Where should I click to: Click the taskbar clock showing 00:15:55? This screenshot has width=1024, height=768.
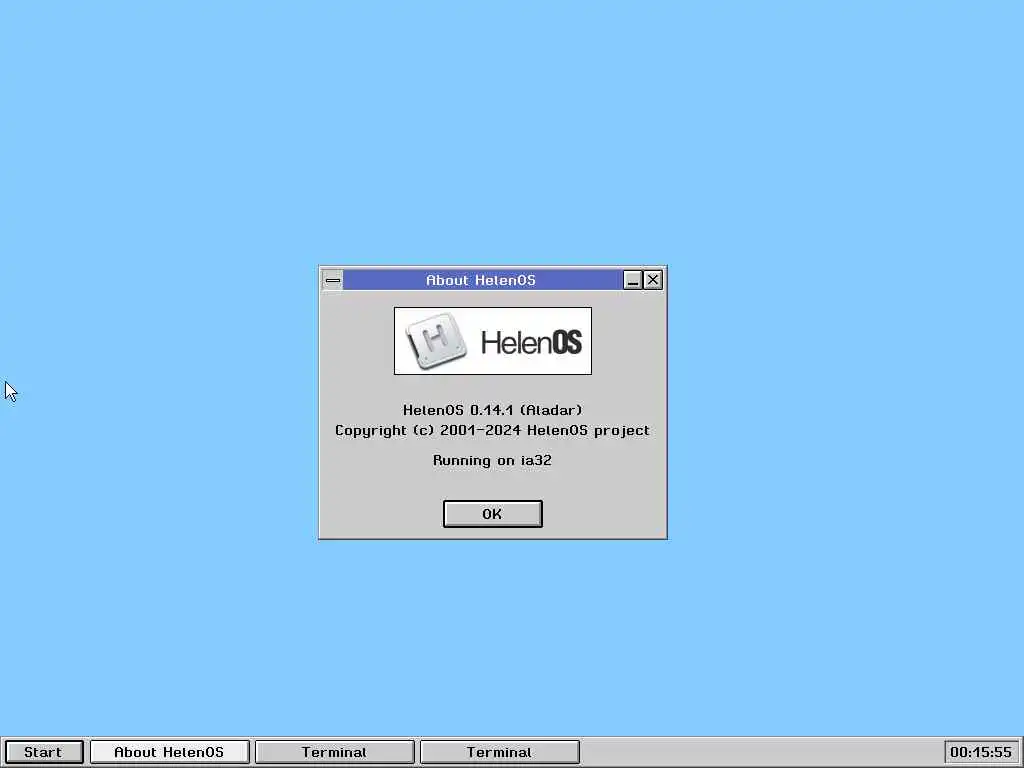980,752
